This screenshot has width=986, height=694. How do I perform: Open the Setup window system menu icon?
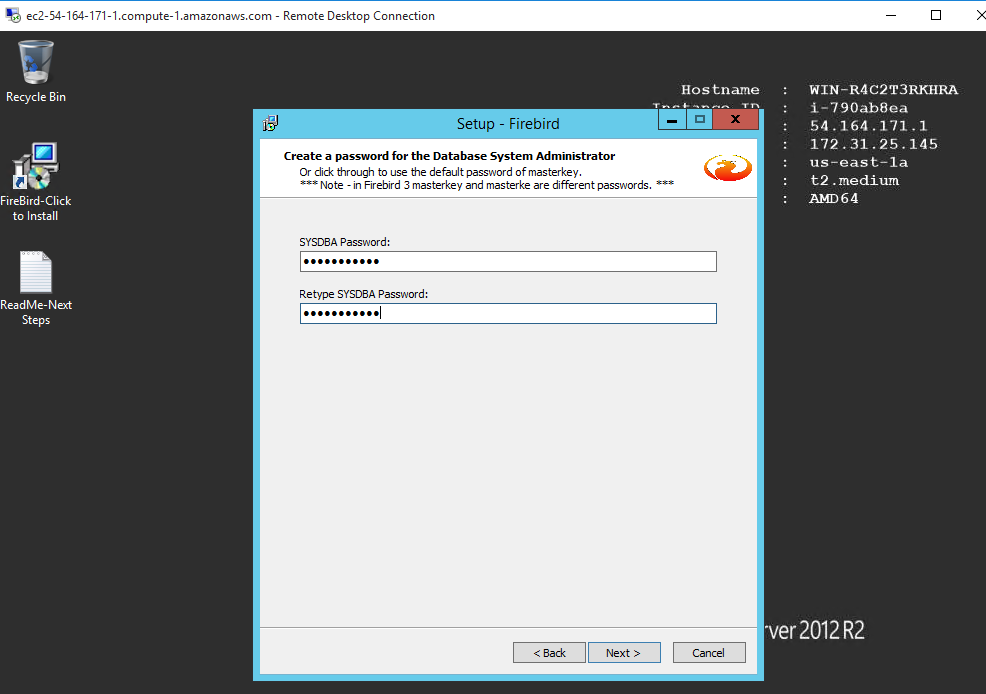click(270, 123)
